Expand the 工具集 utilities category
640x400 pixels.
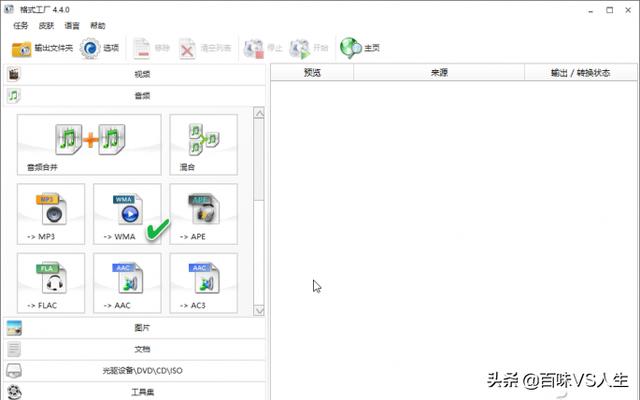135,391
